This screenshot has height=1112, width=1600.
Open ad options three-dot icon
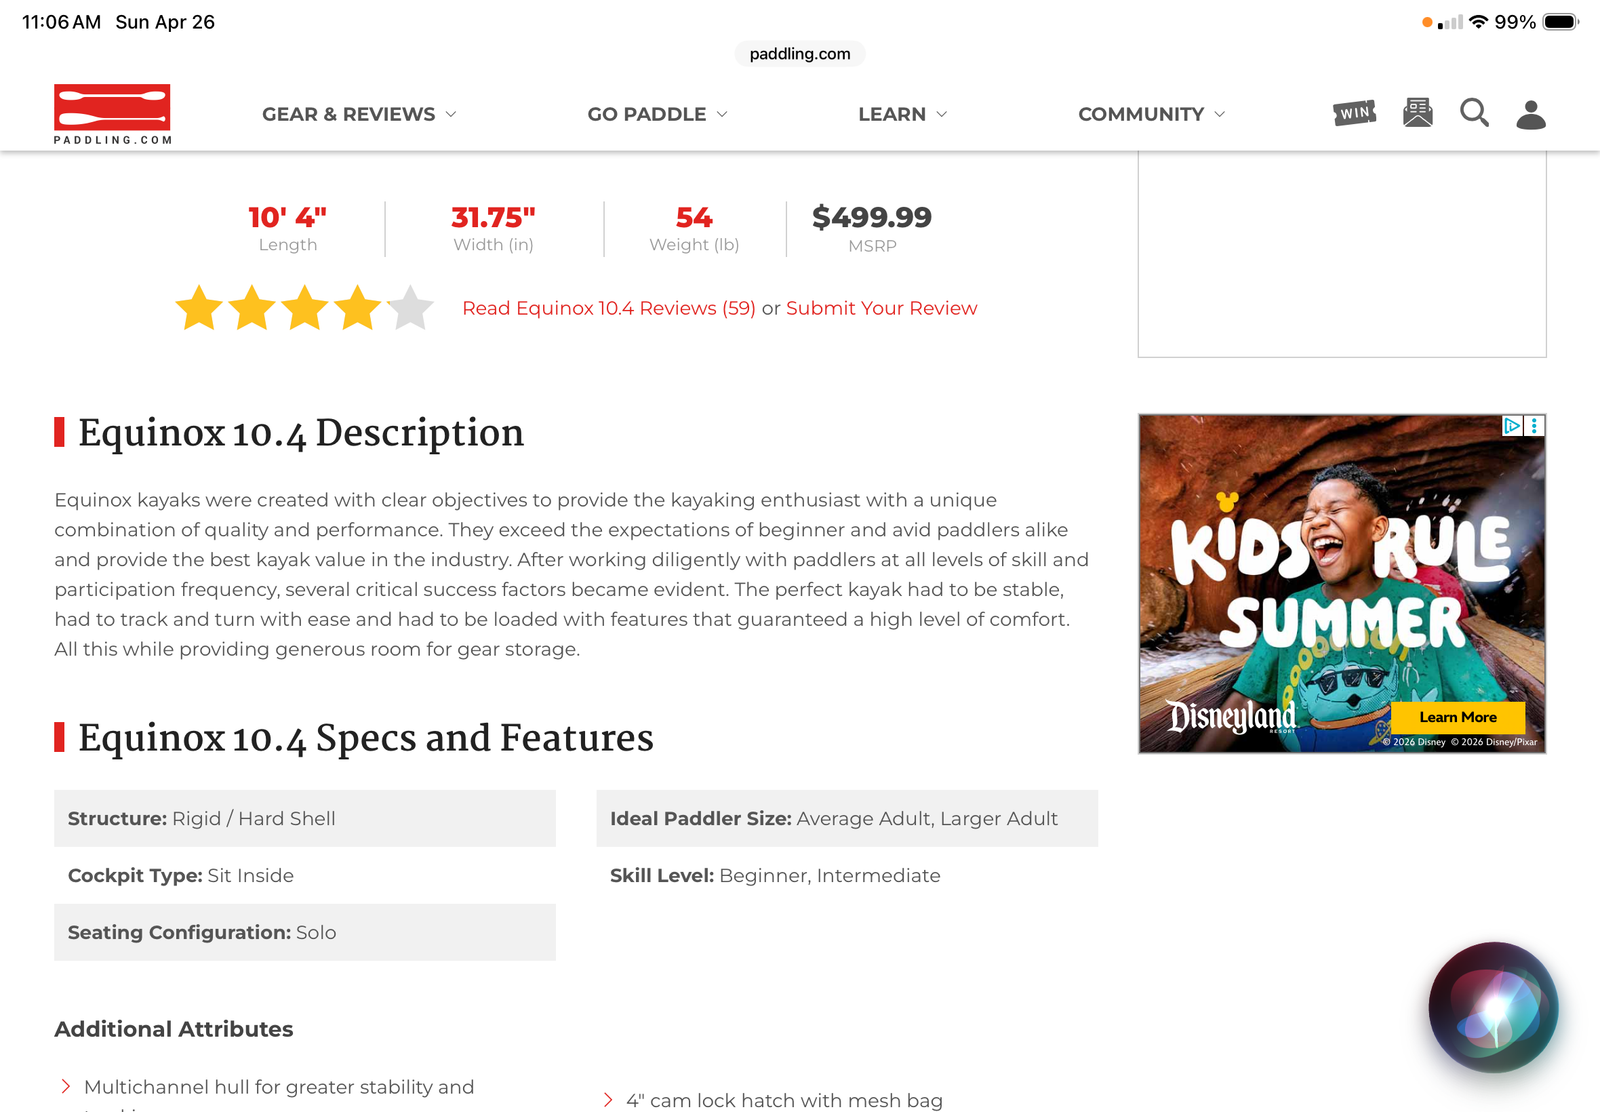pyautogui.click(x=1535, y=426)
